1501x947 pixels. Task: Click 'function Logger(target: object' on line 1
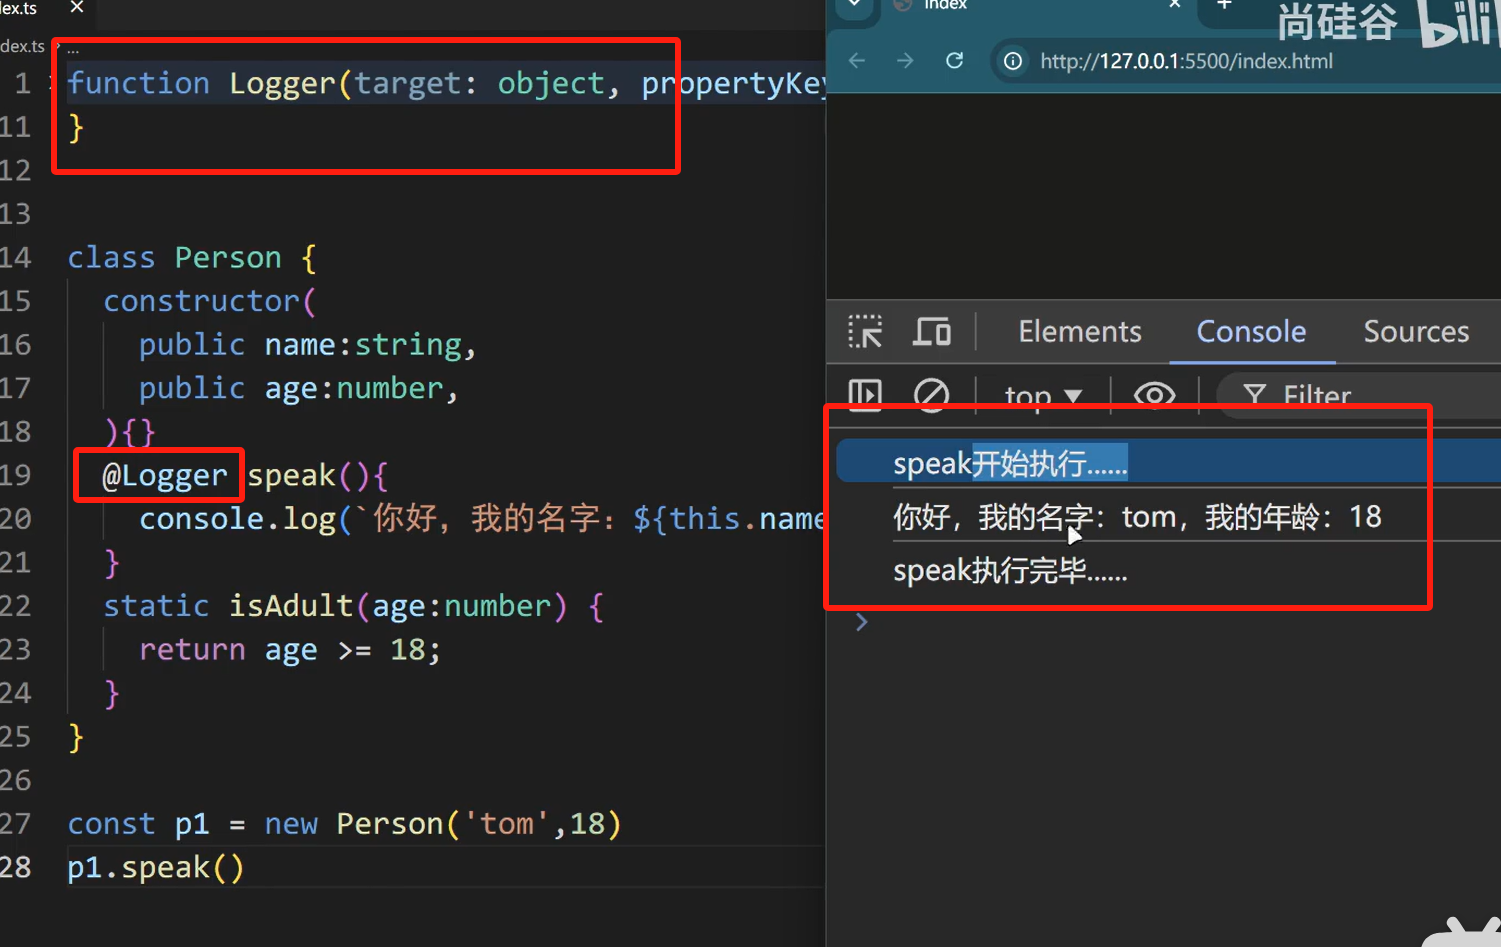pyautogui.click(x=337, y=83)
